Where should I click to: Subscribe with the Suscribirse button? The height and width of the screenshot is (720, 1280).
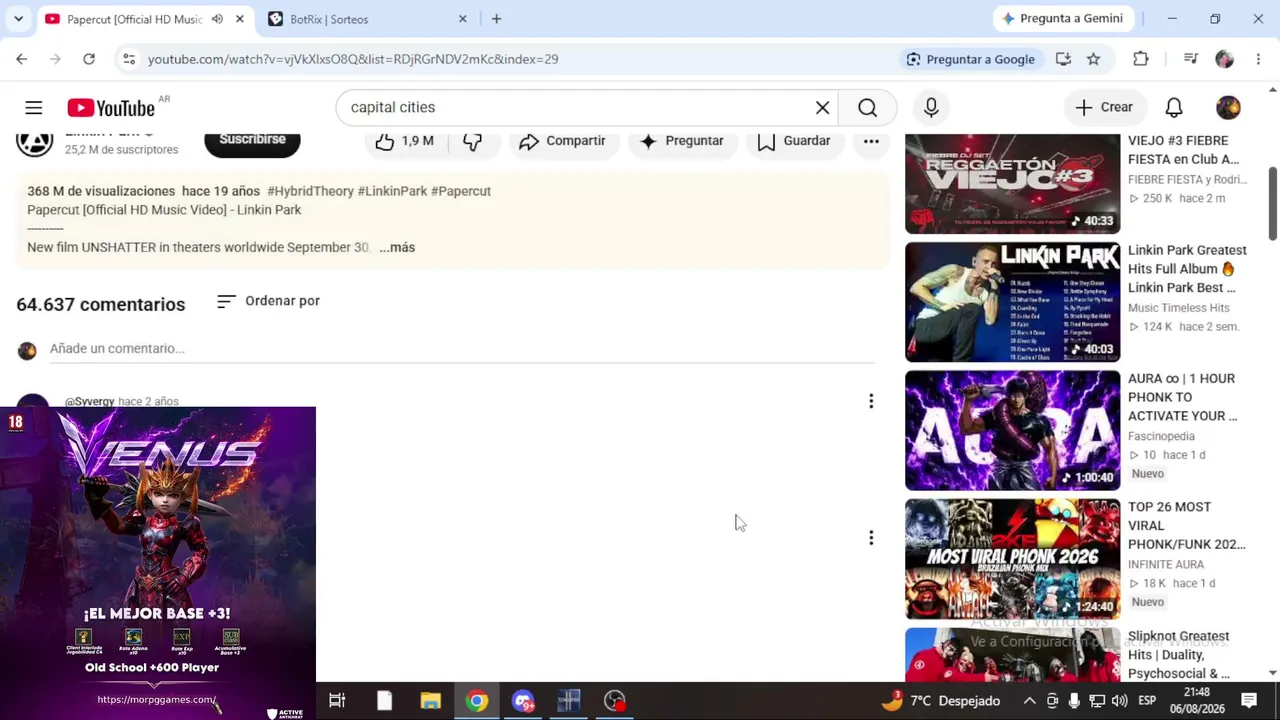click(x=252, y=141)
